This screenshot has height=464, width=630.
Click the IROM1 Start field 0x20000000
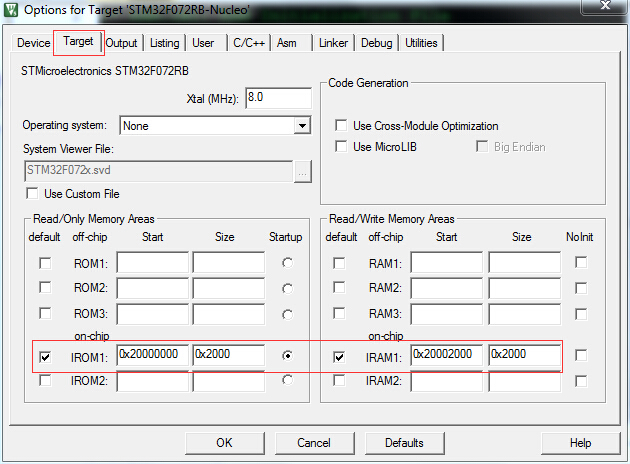tap(152, 355)
